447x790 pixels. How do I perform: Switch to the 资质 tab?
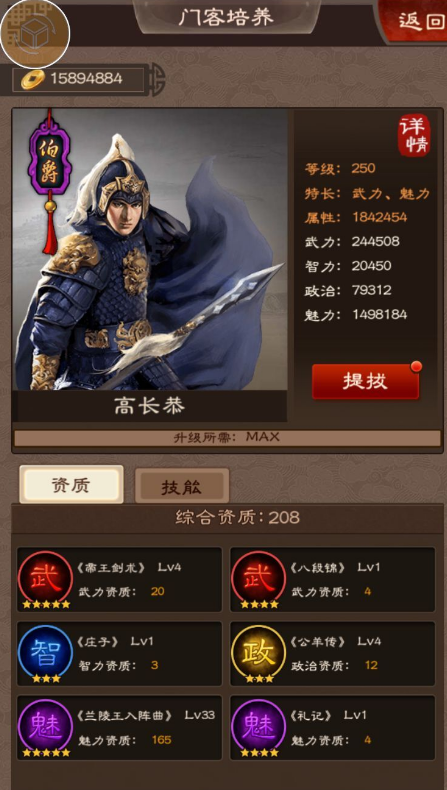pos(71,484)
